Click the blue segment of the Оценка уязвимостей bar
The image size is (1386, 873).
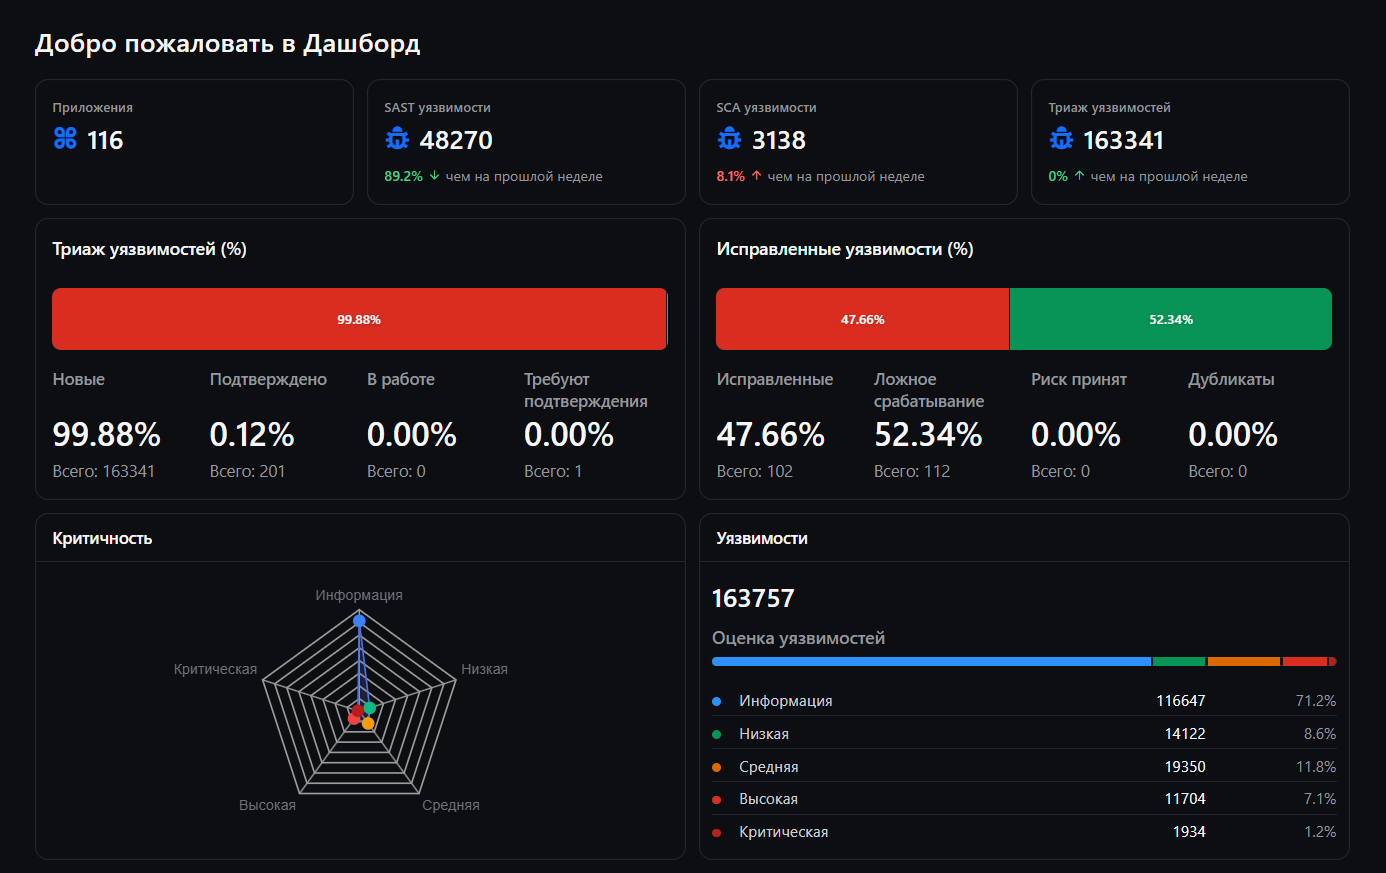tap(931, 661)
